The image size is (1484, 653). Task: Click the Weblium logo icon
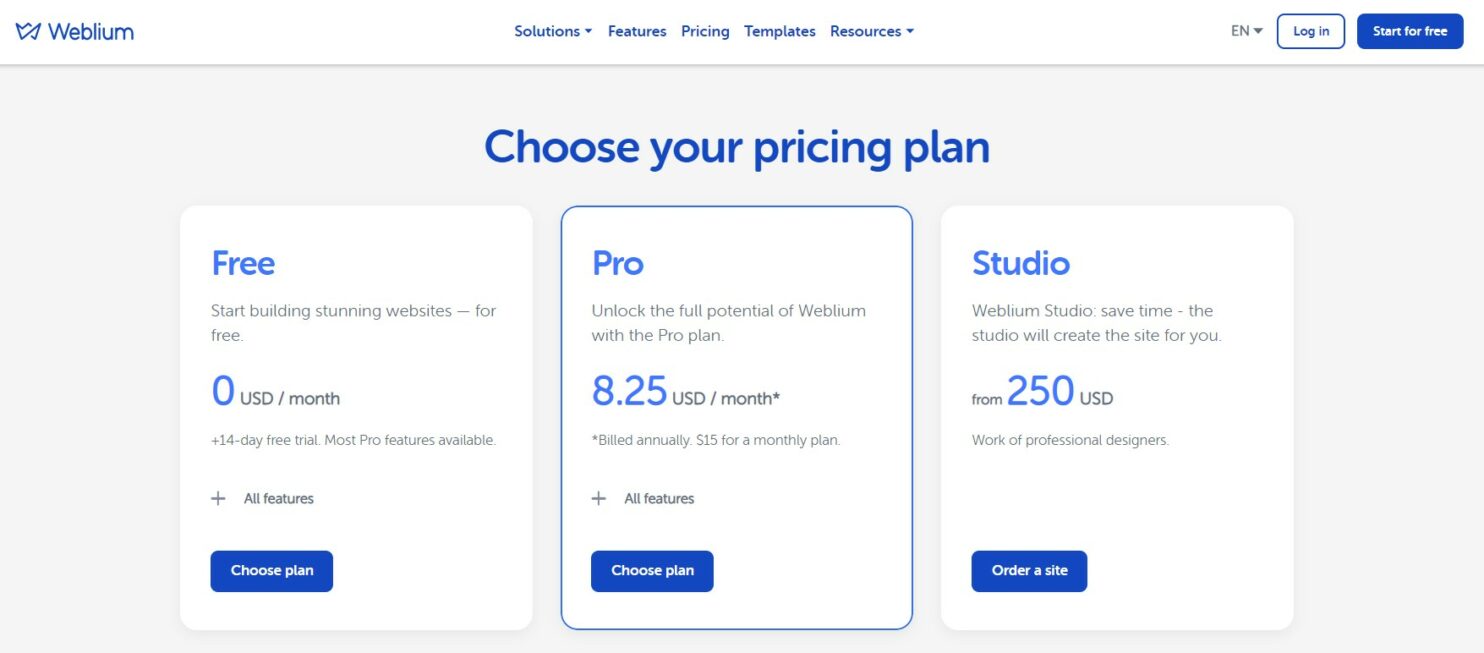pos(27,31)
